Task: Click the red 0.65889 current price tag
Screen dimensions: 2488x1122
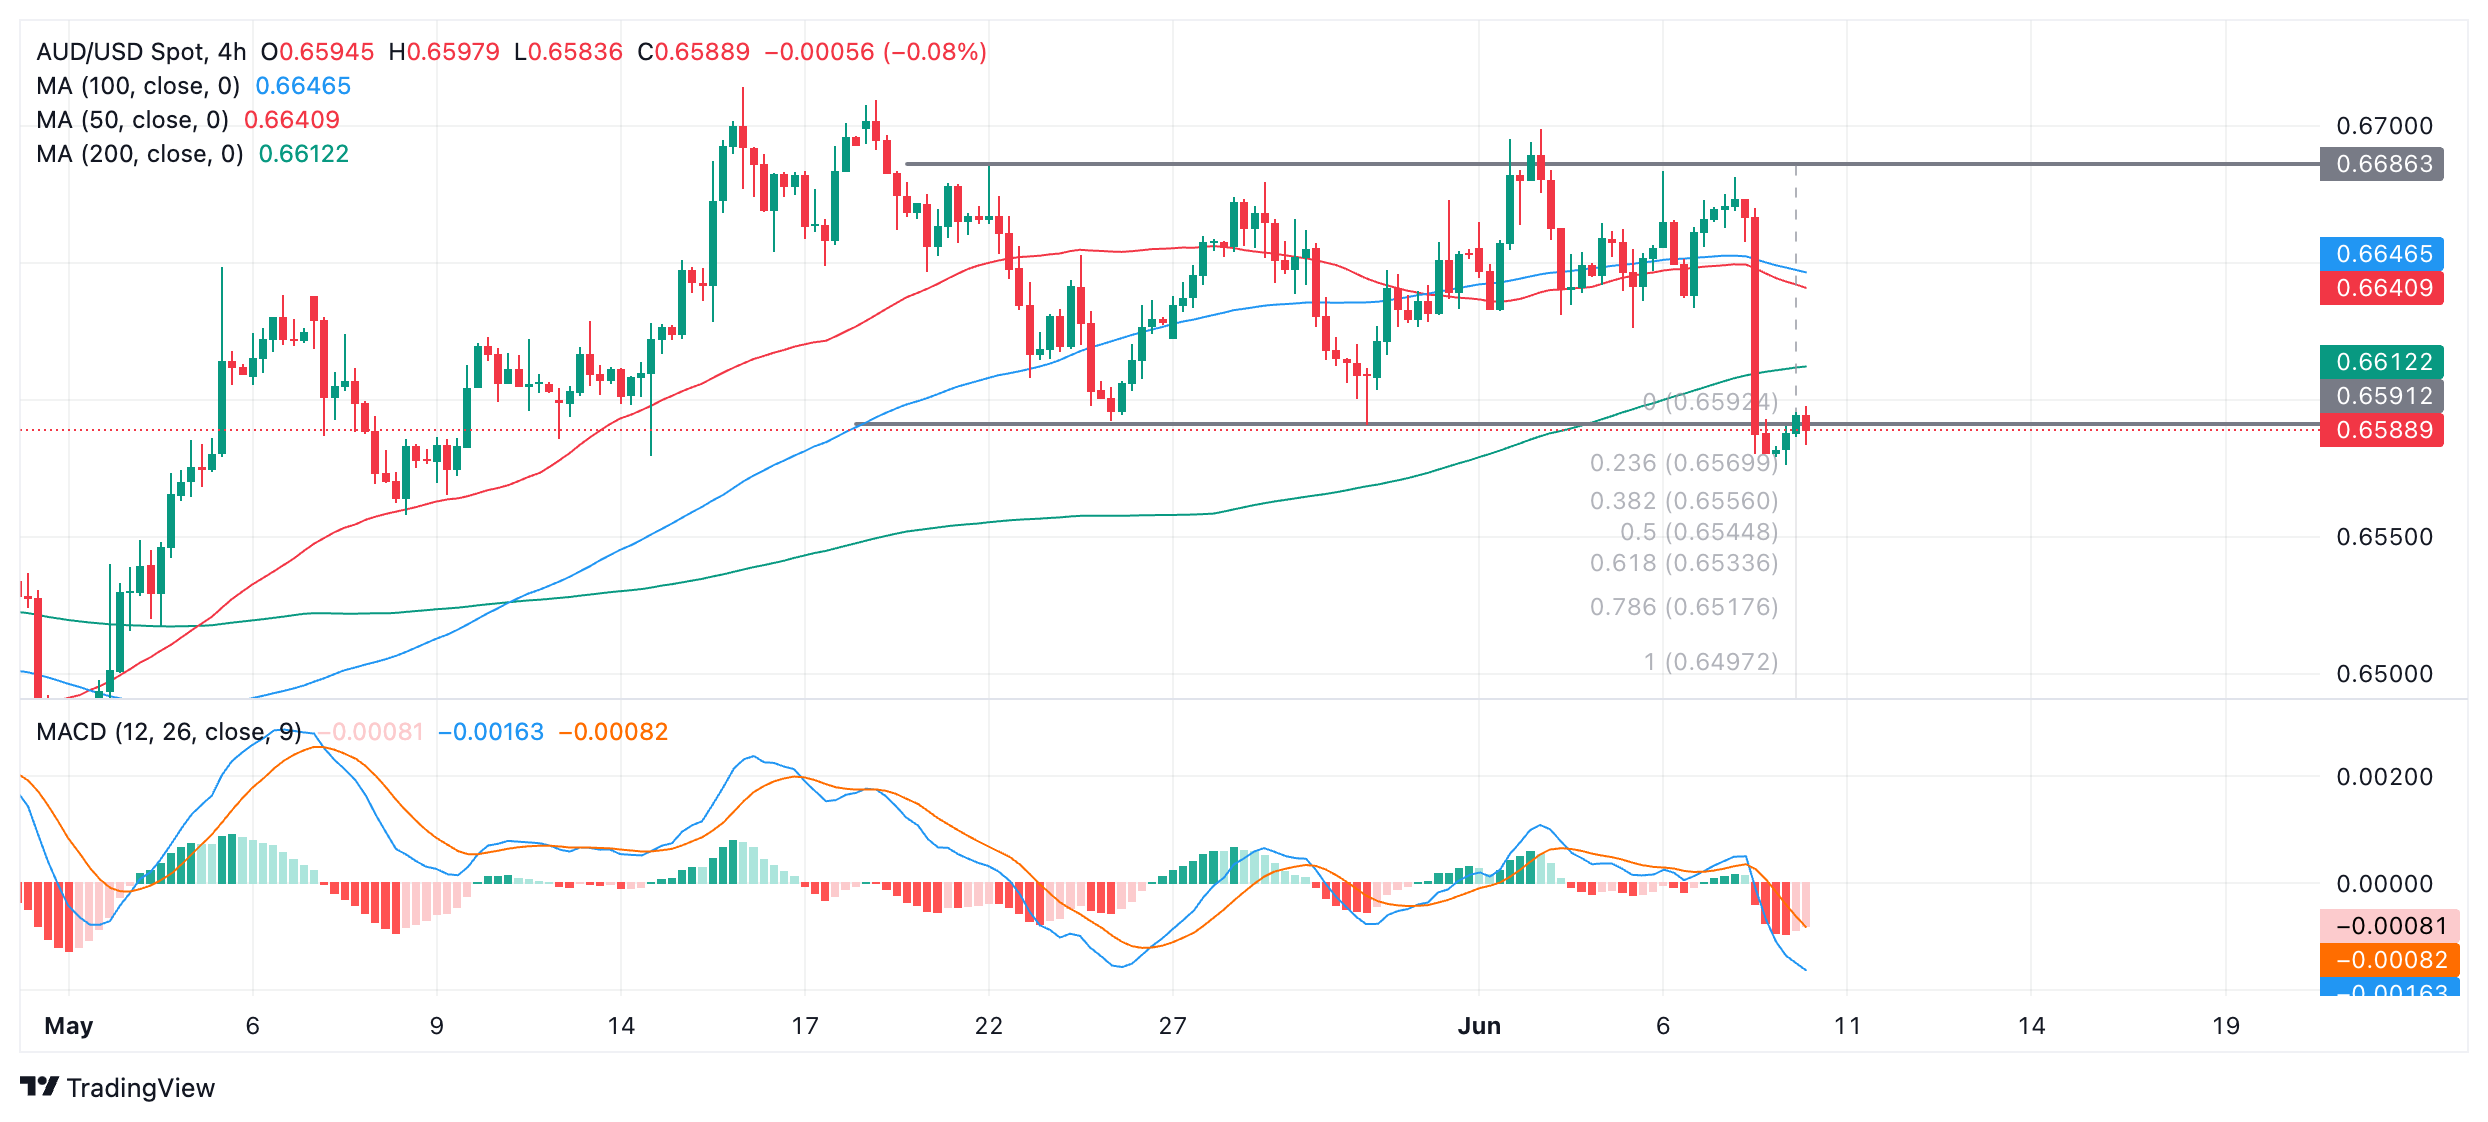Action: pyautogui.click(x=2383, y=430)
